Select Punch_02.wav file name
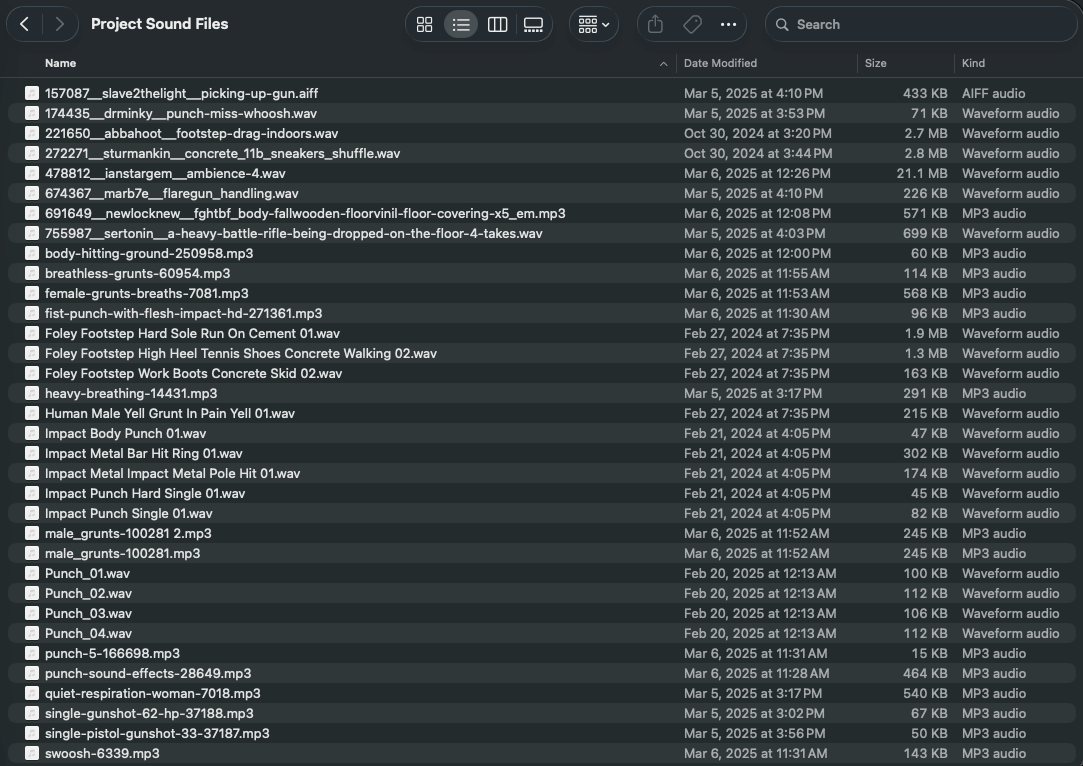Image resolution: width=1083 pixels, height=766 pixels. pyautogui.click(x=88, y=593)
